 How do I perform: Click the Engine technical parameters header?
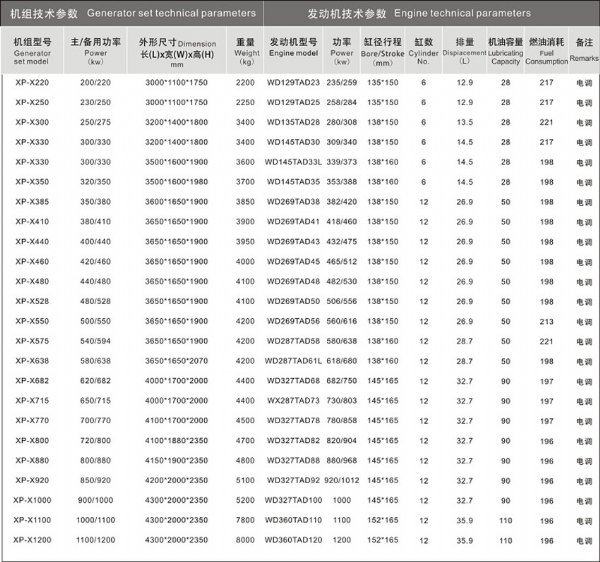tap(430, 13)
